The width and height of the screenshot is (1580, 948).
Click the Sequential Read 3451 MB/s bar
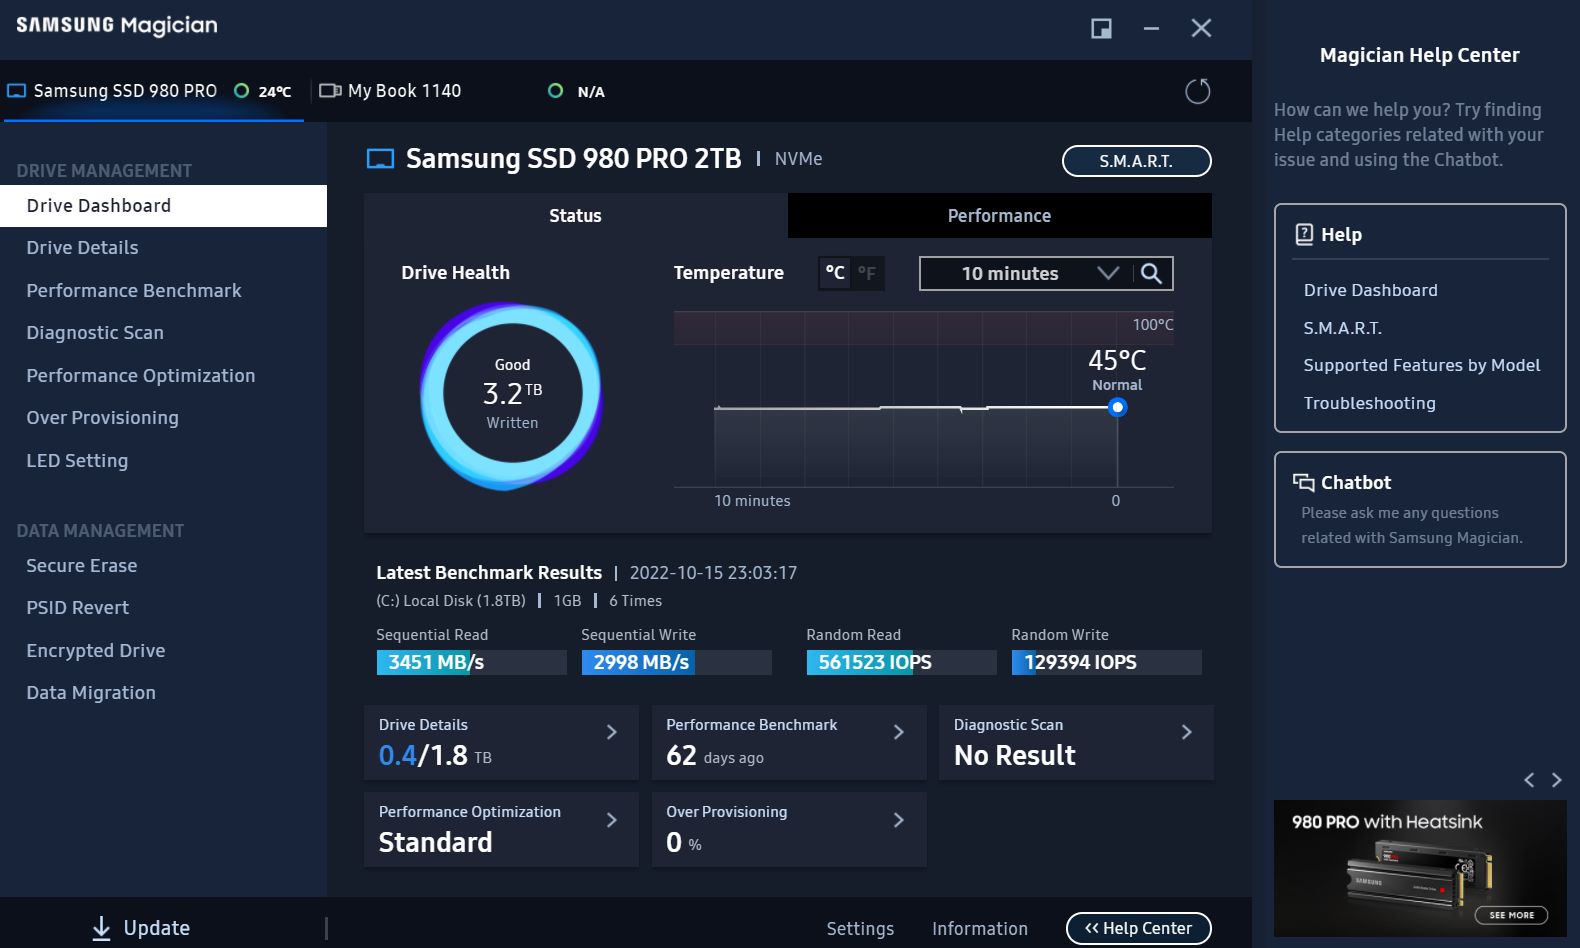471,662
